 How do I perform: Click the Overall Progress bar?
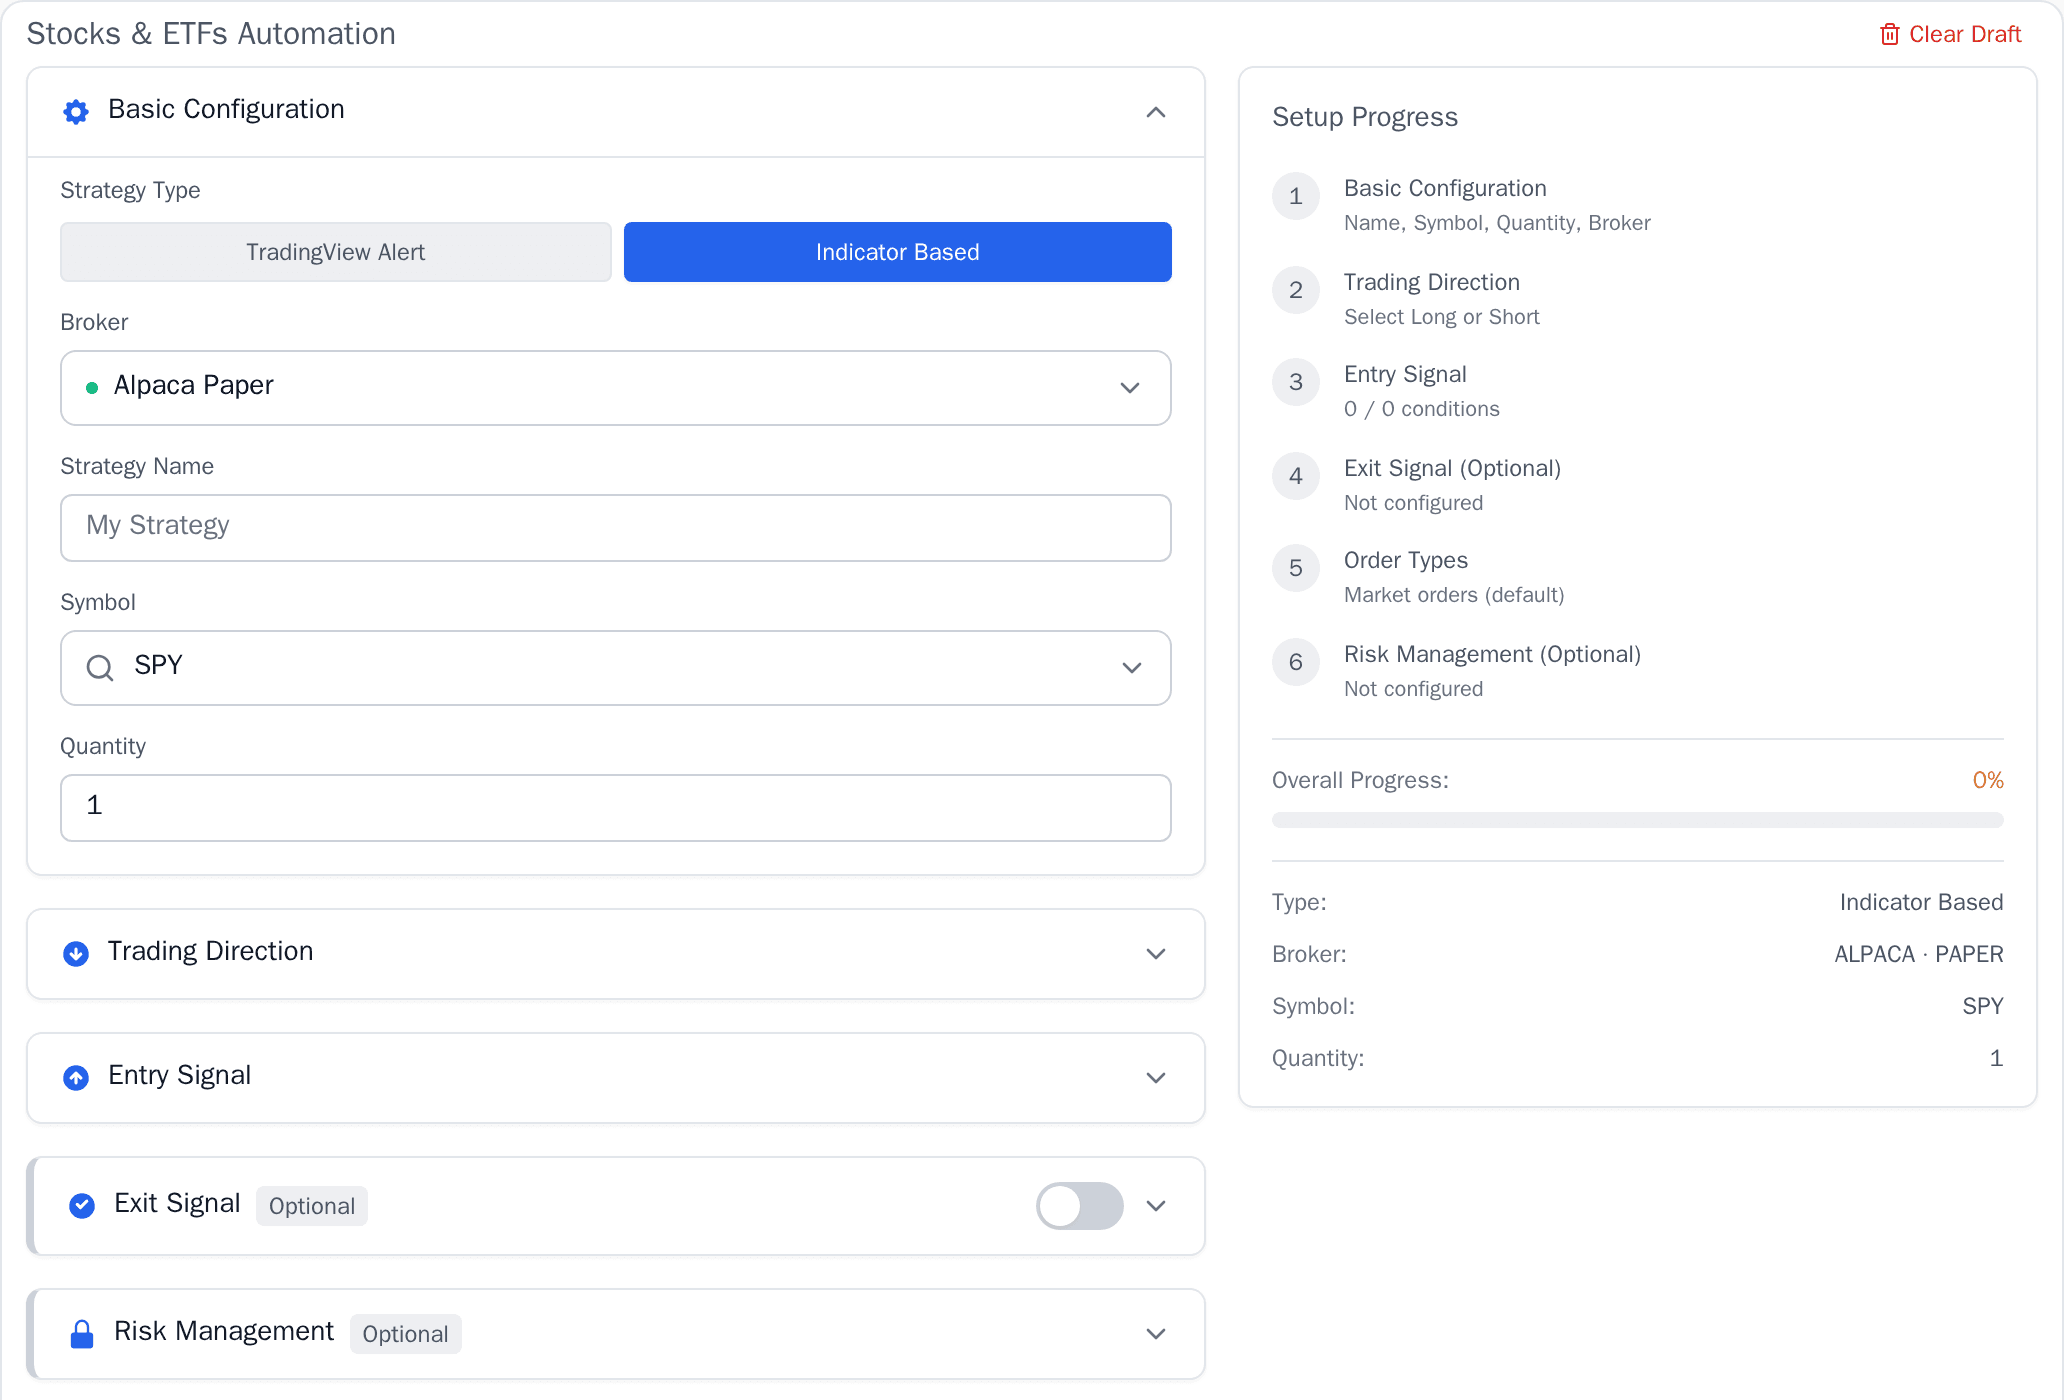(1638, 820)
